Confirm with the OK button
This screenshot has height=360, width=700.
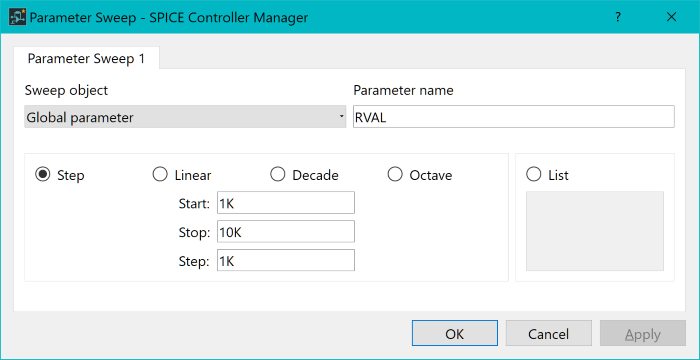point(455,333)
